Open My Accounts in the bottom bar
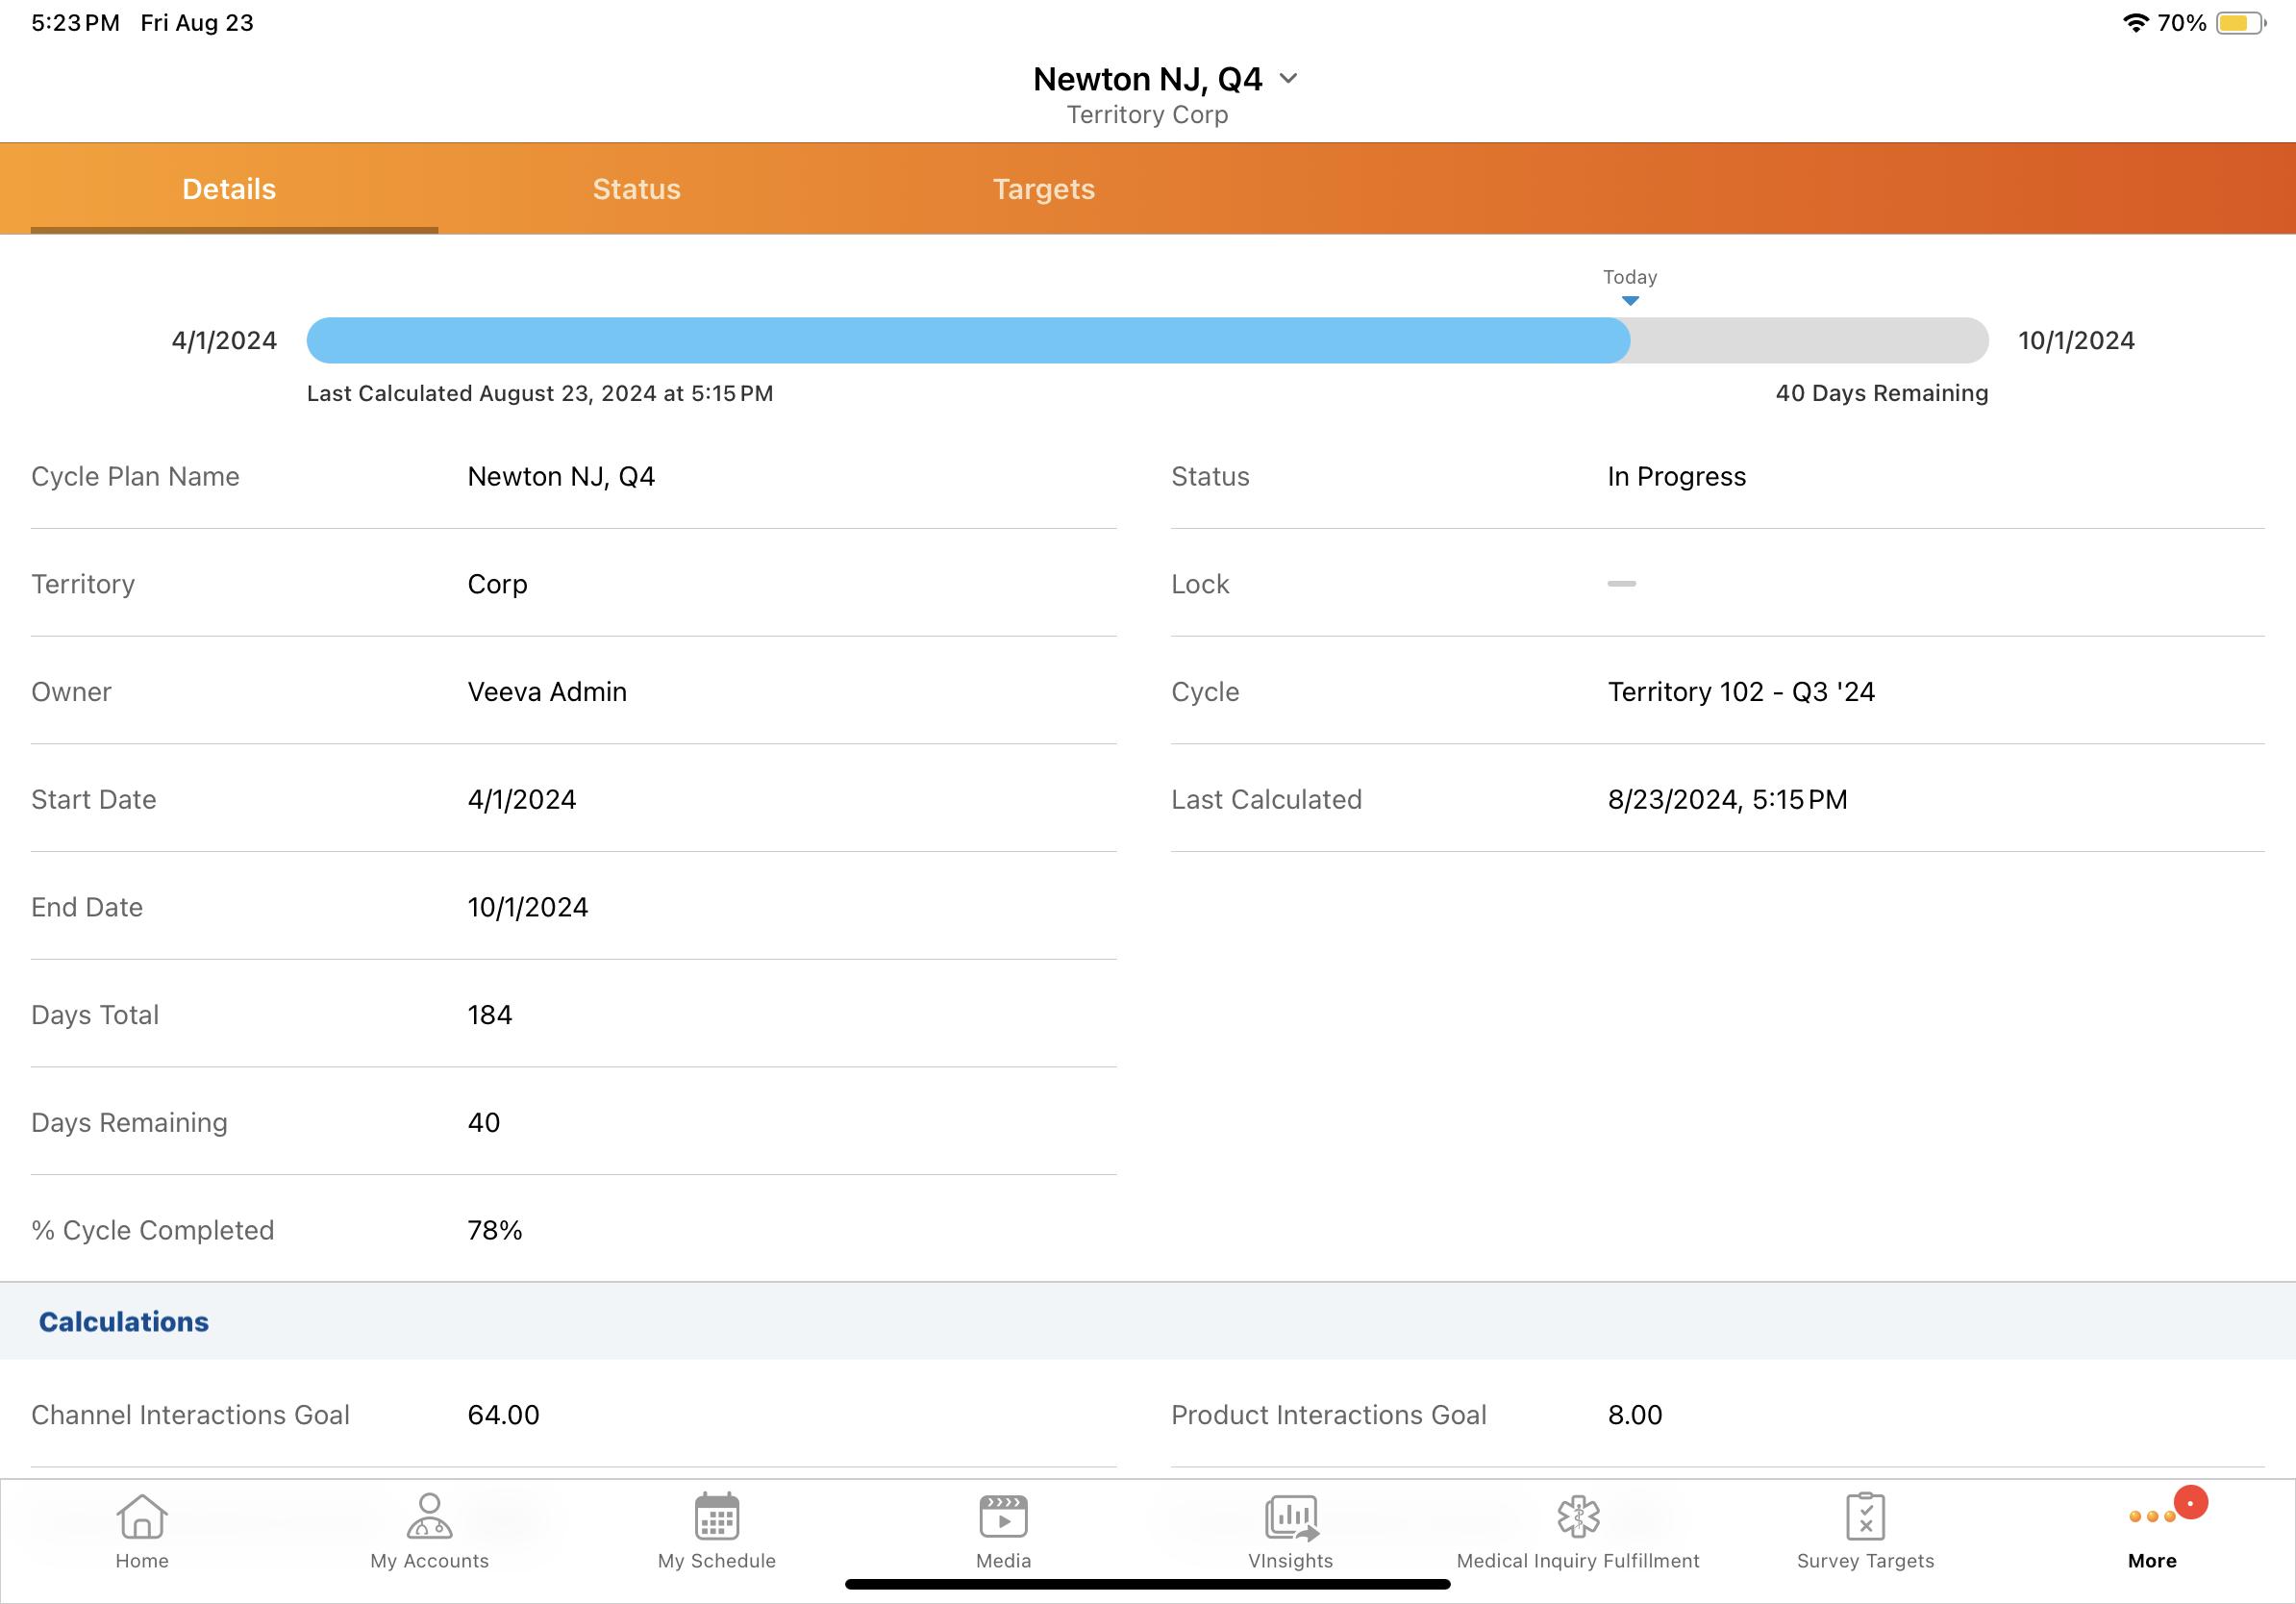 [429, 1517]
